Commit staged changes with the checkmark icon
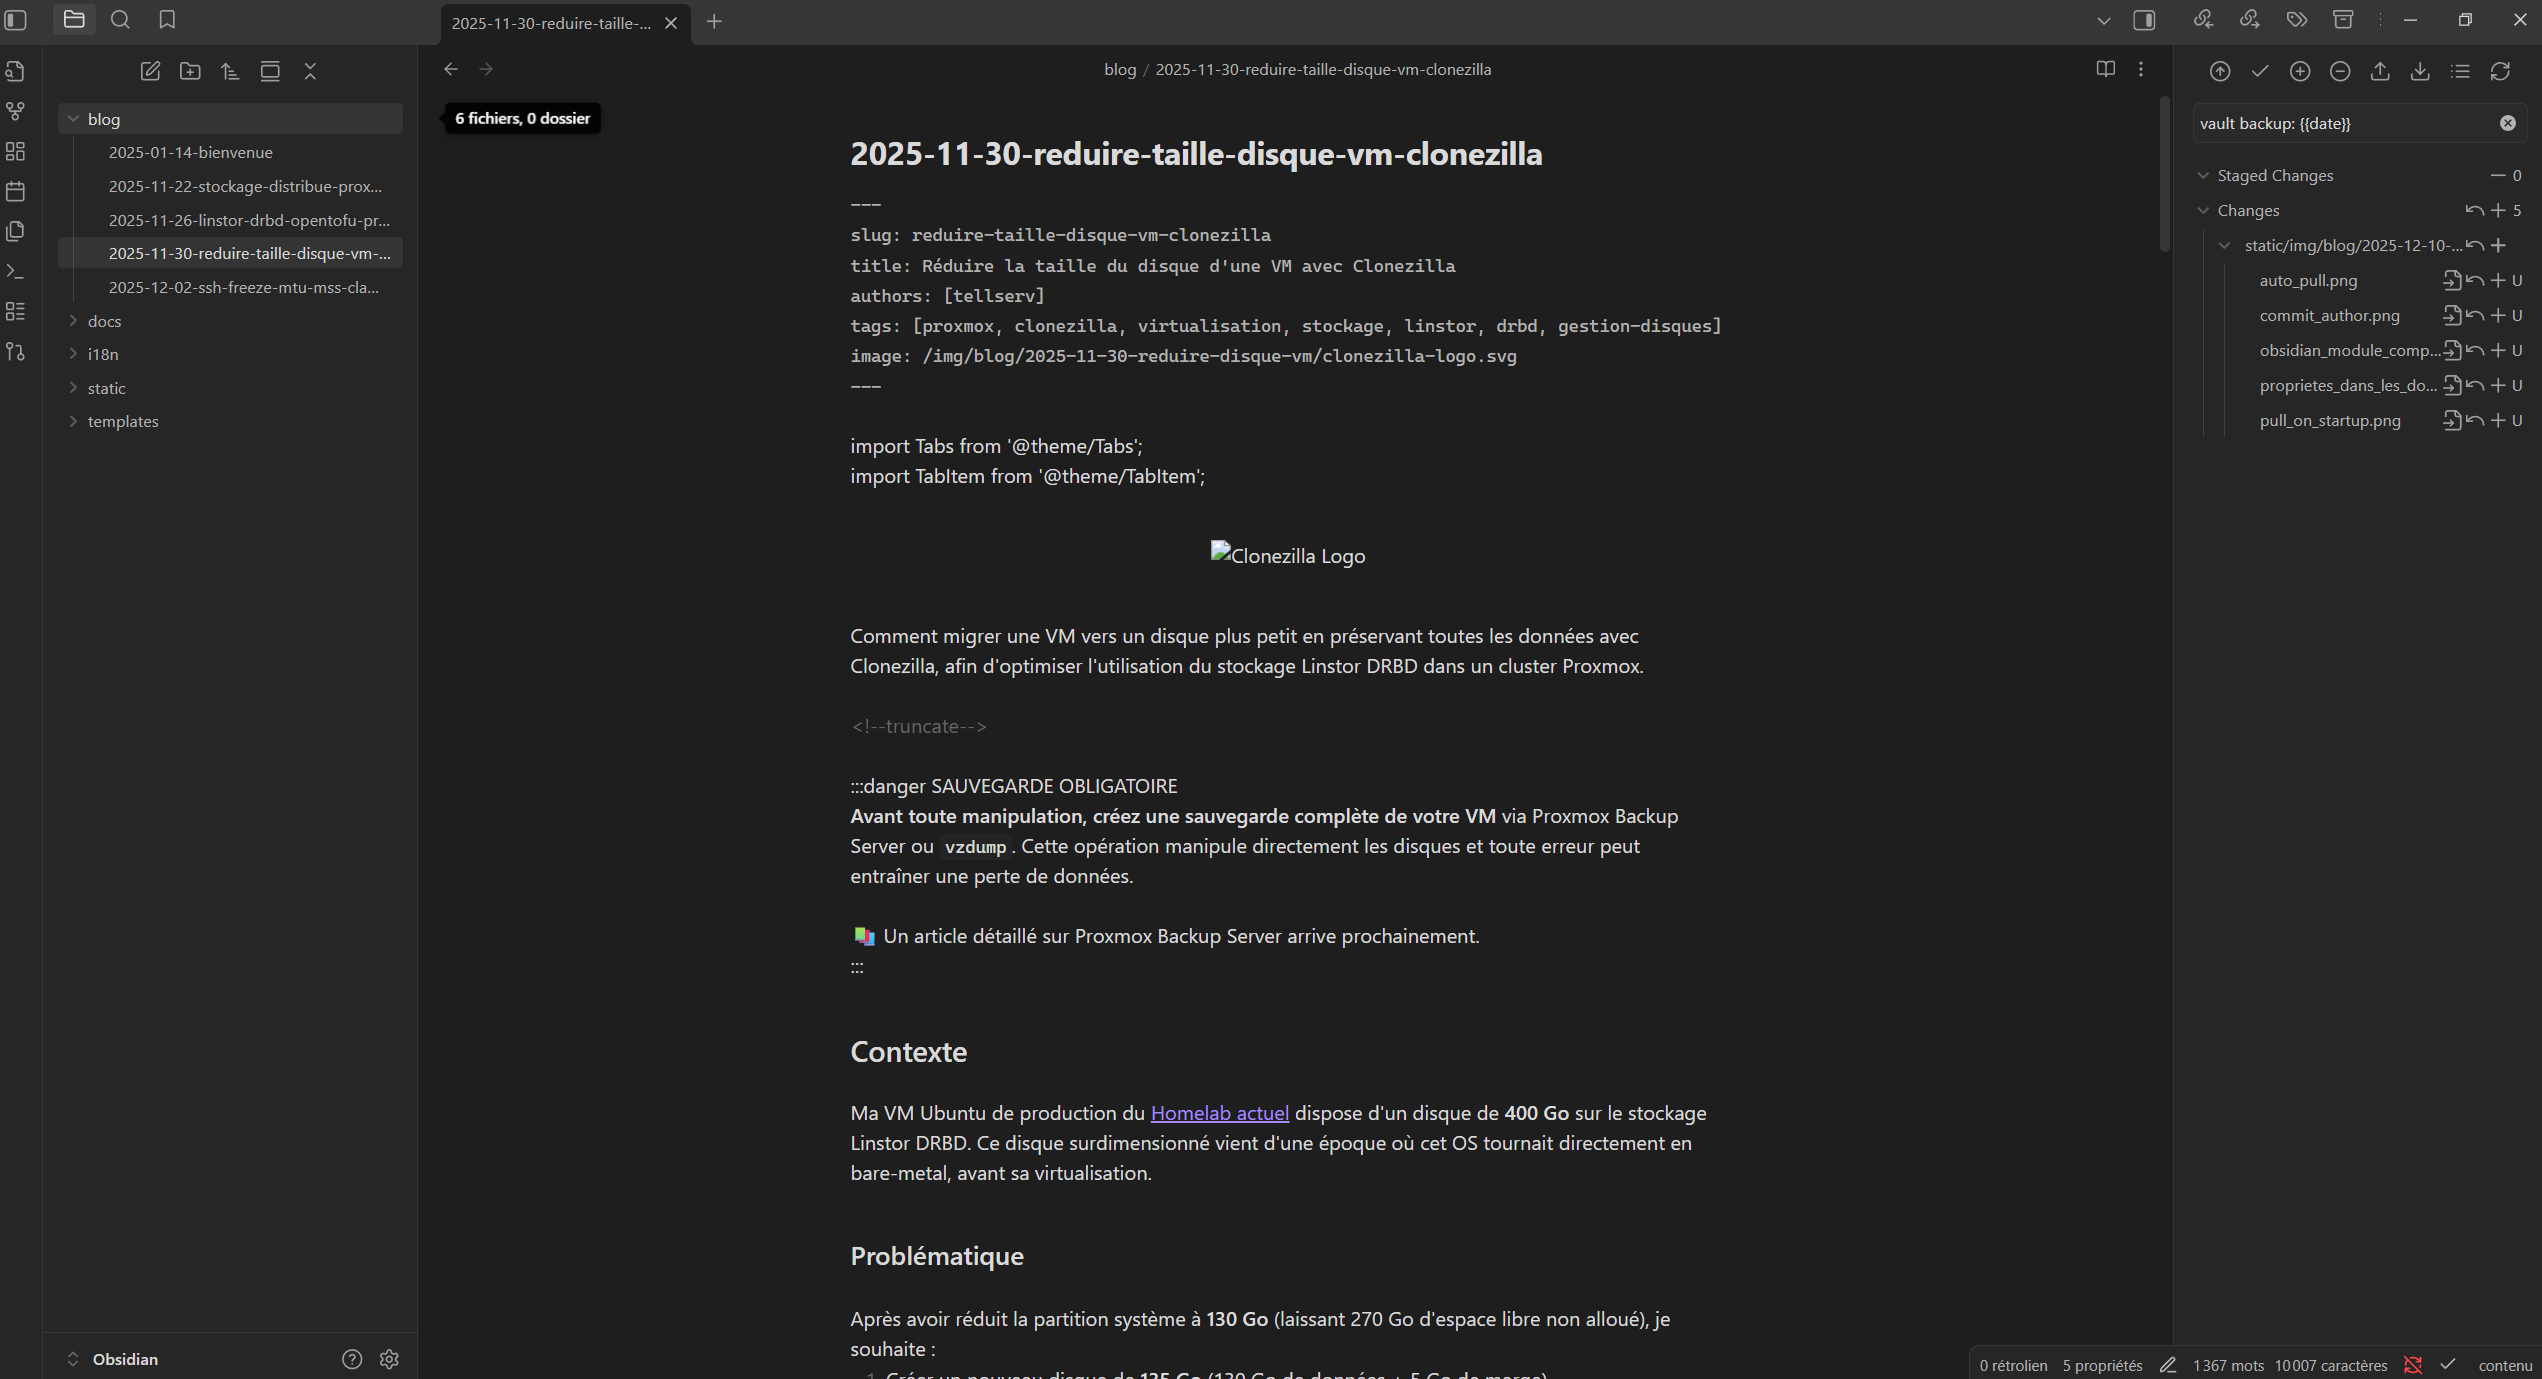The height and width of the screenshot is (1379, 2542). [x=2261, y=71]
